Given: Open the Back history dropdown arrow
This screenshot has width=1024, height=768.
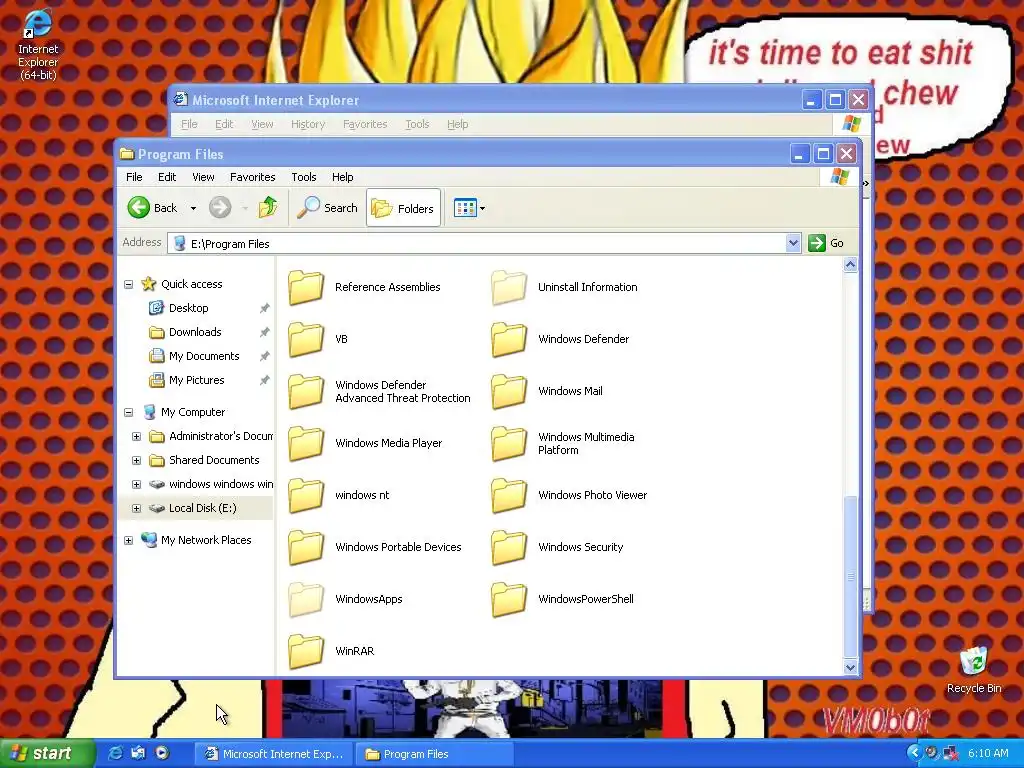Looking at the screenshot, I should click(x=193, y=208).
